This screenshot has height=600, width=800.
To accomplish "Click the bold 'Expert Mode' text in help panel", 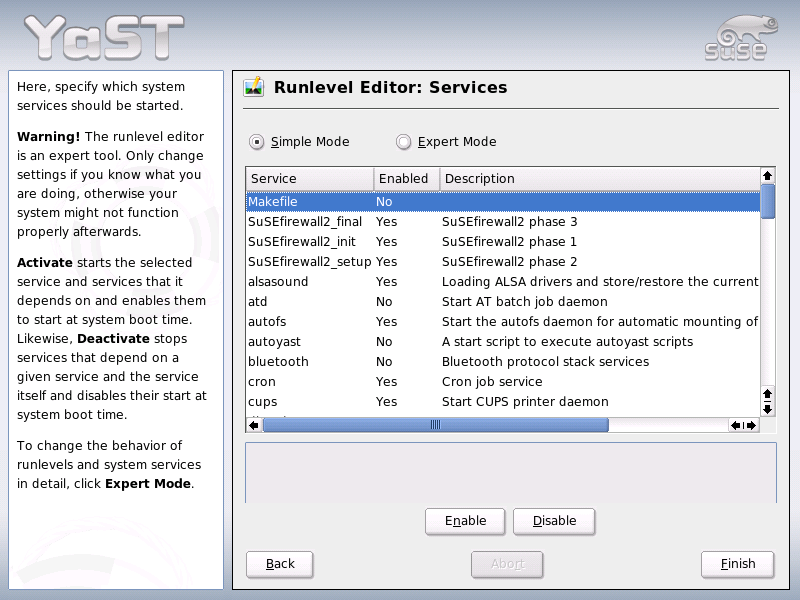I will coord(148,483).
